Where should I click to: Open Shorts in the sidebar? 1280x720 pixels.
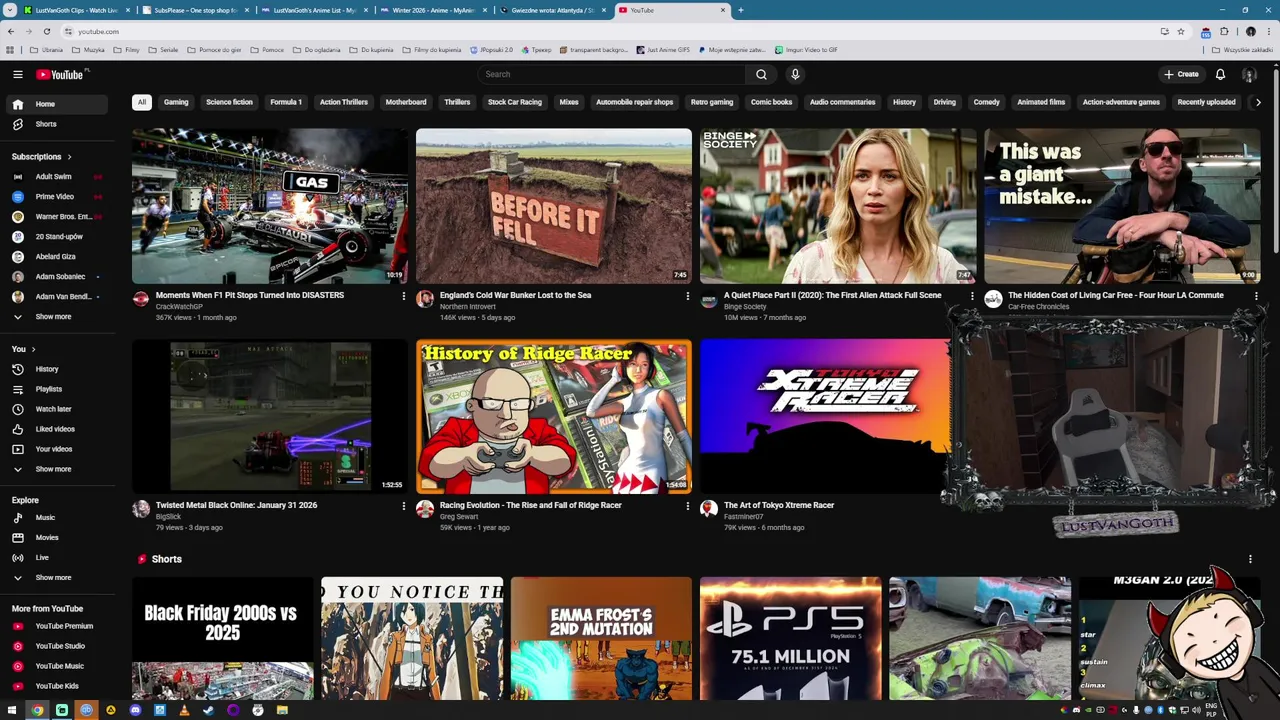pyautogui.click(x=59, y=124)
